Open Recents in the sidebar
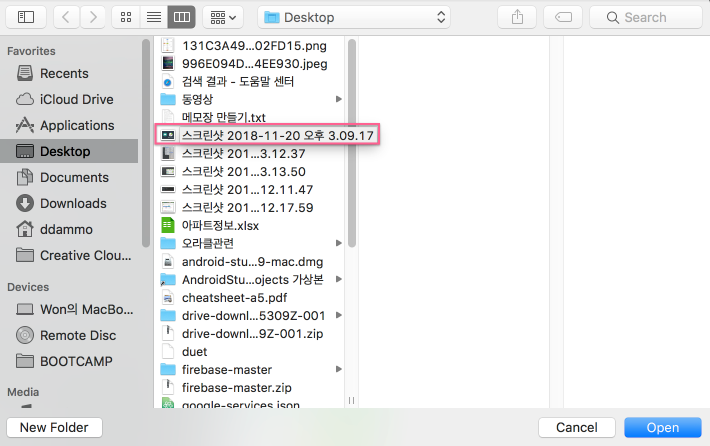This screenshot has height=446, width=710. pos(69,73)
